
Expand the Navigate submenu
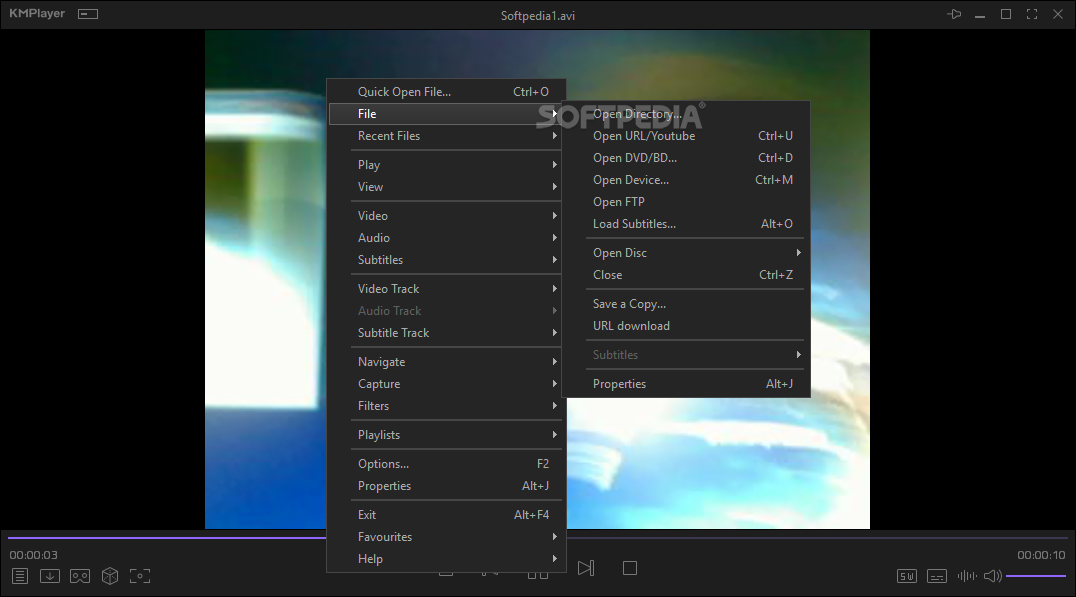point(446,362)
